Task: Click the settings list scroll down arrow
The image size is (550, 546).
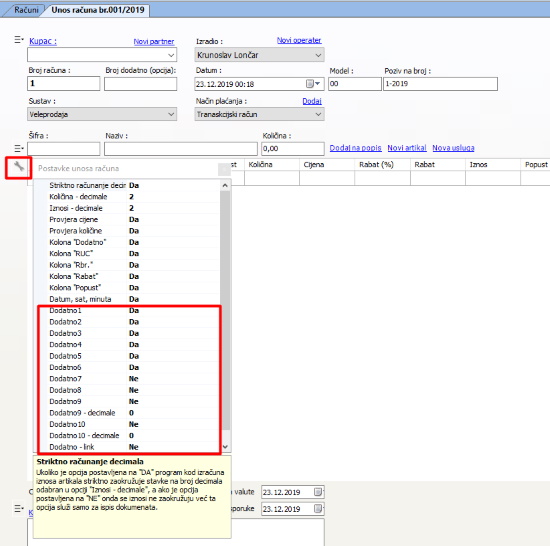Action: point(225,447)
